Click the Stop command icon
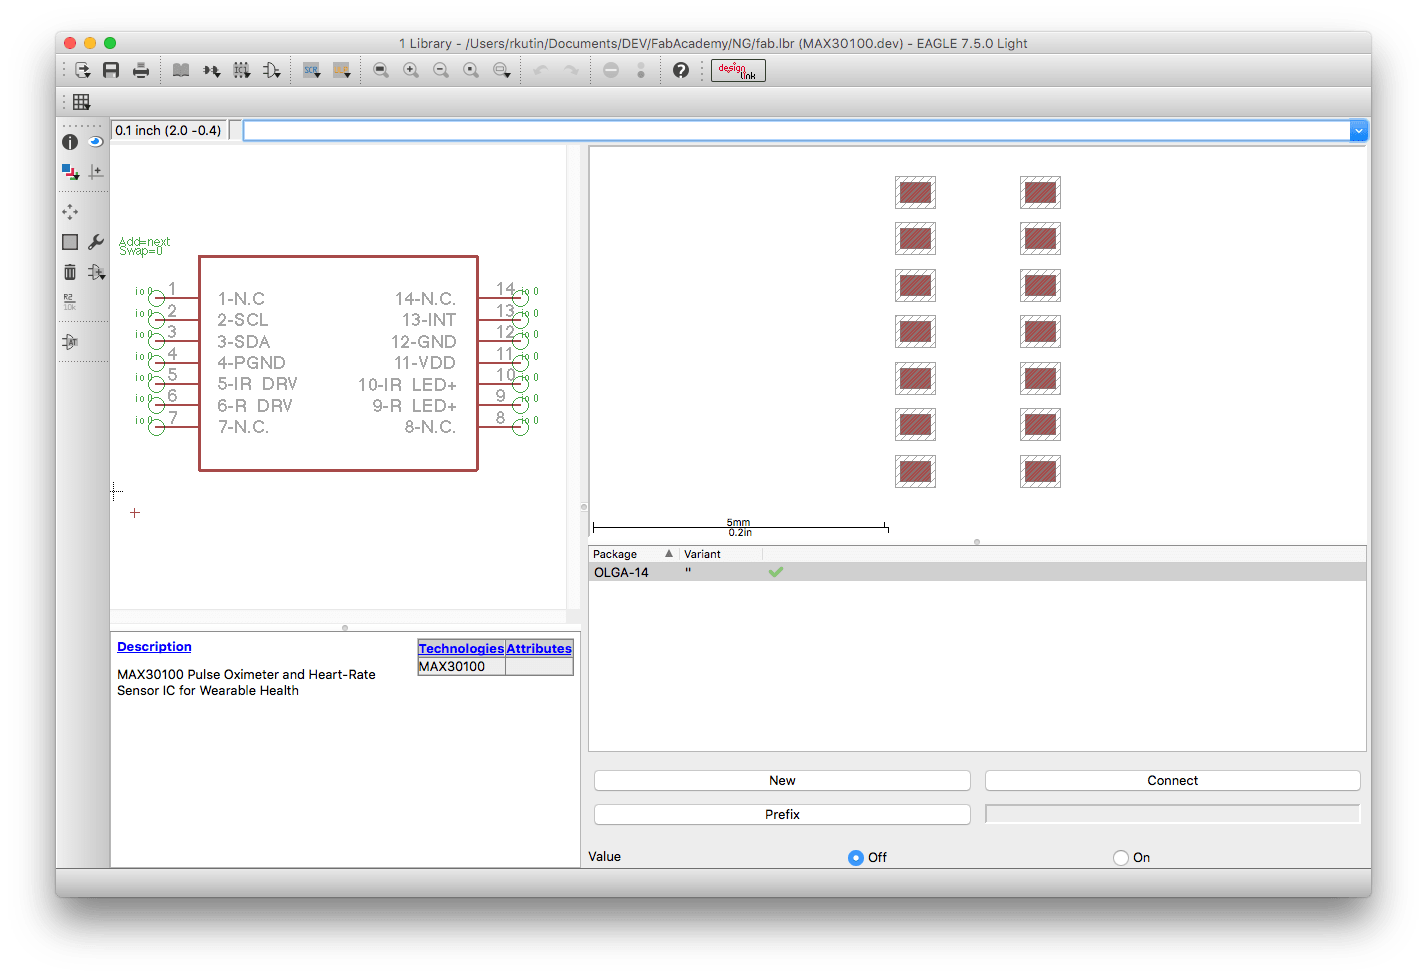Image resolution: width=1427 pixels, height=977 pixels. pos(611,70)
